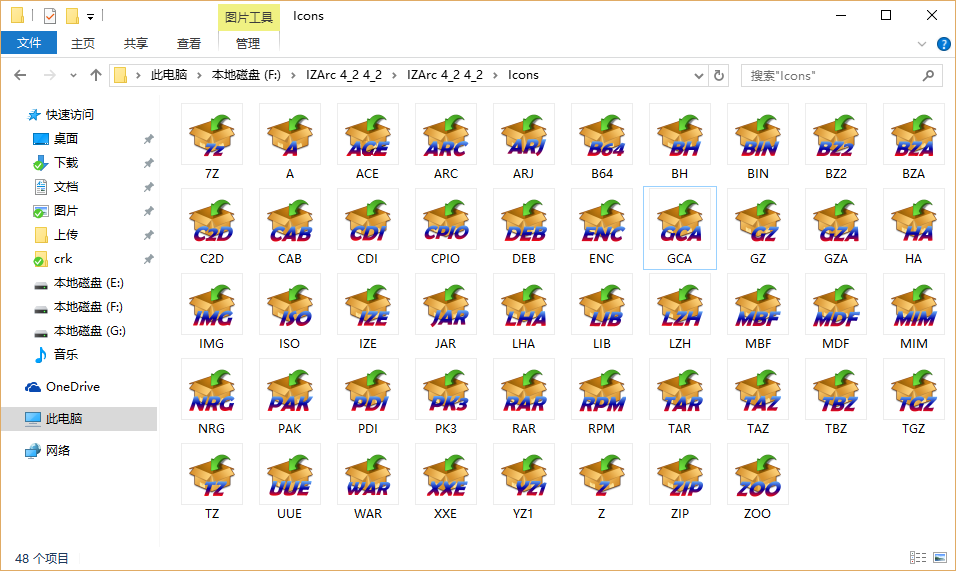Open OneDrive in the navigation pane

pyautogui.click(x=72, y=387)
